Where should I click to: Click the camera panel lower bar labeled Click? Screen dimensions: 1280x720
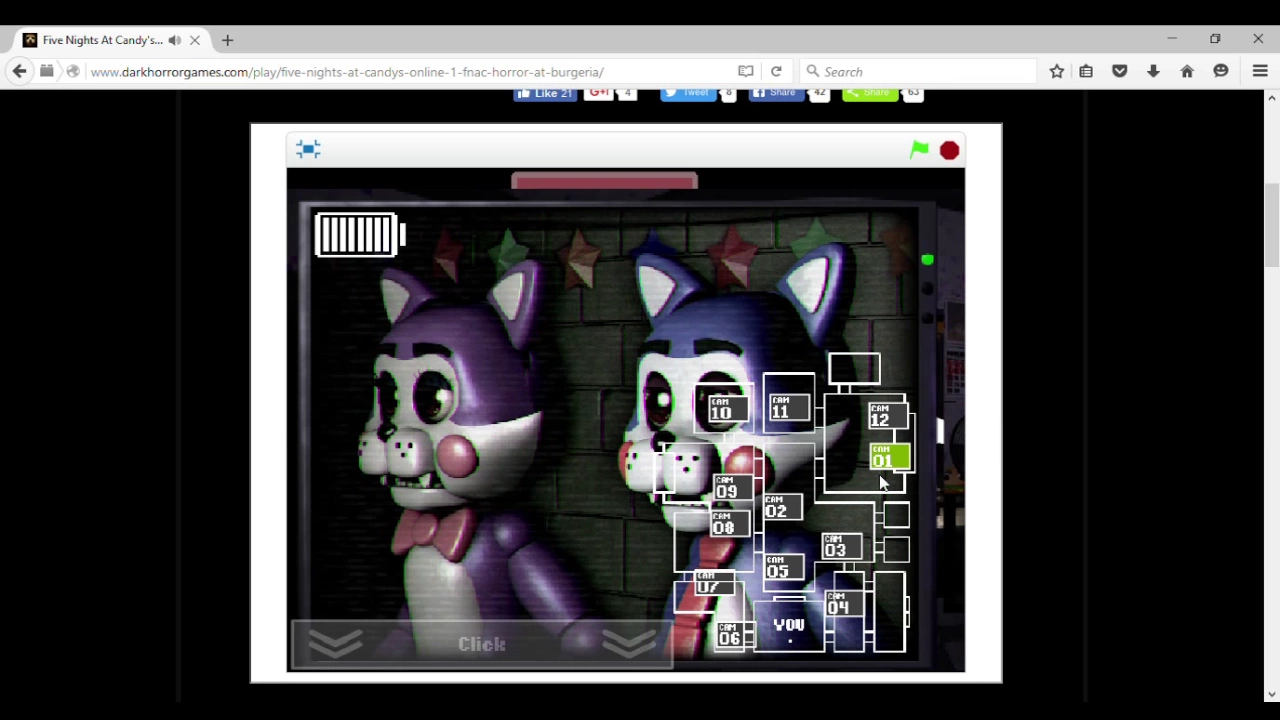(x=482, y=644)
